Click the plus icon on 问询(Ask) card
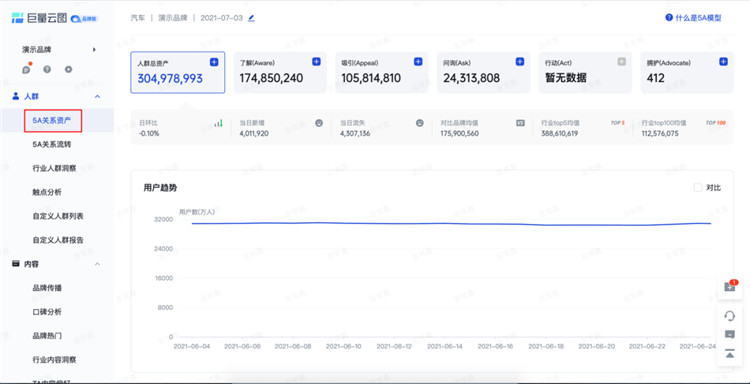This screenshot has height=384, width=750. tap(520, 62)
